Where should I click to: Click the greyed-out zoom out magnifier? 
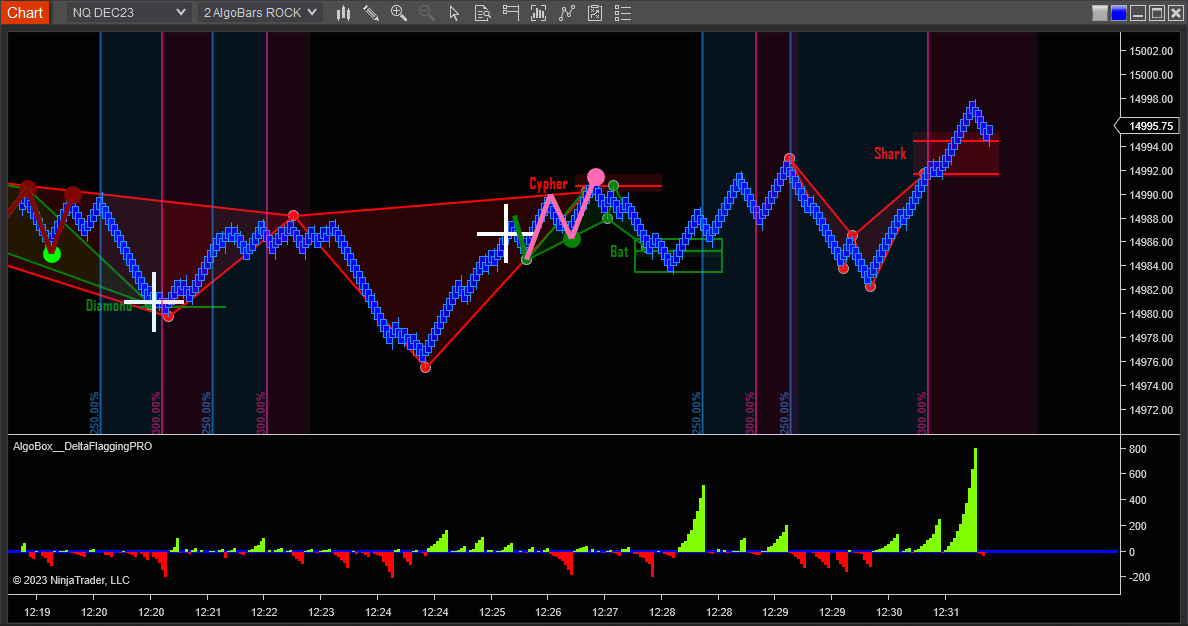427,12
